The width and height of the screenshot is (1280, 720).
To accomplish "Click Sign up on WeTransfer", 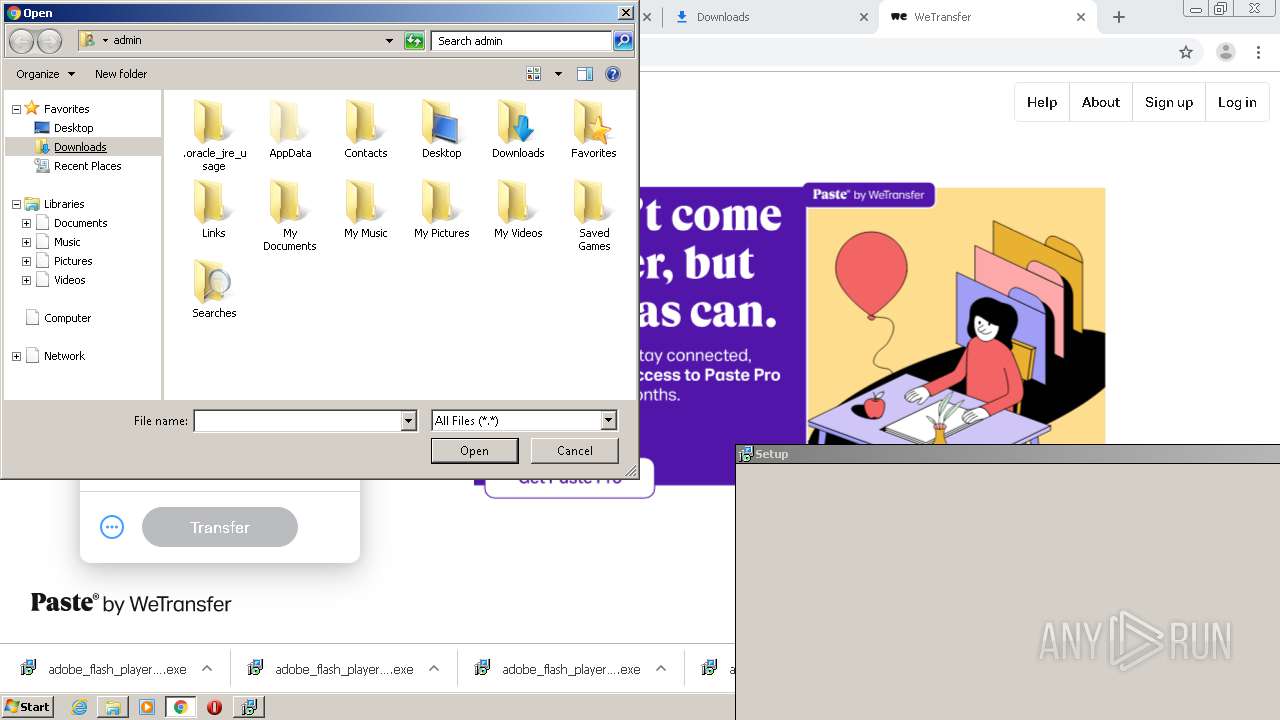I will click(x=1169, y=102).
